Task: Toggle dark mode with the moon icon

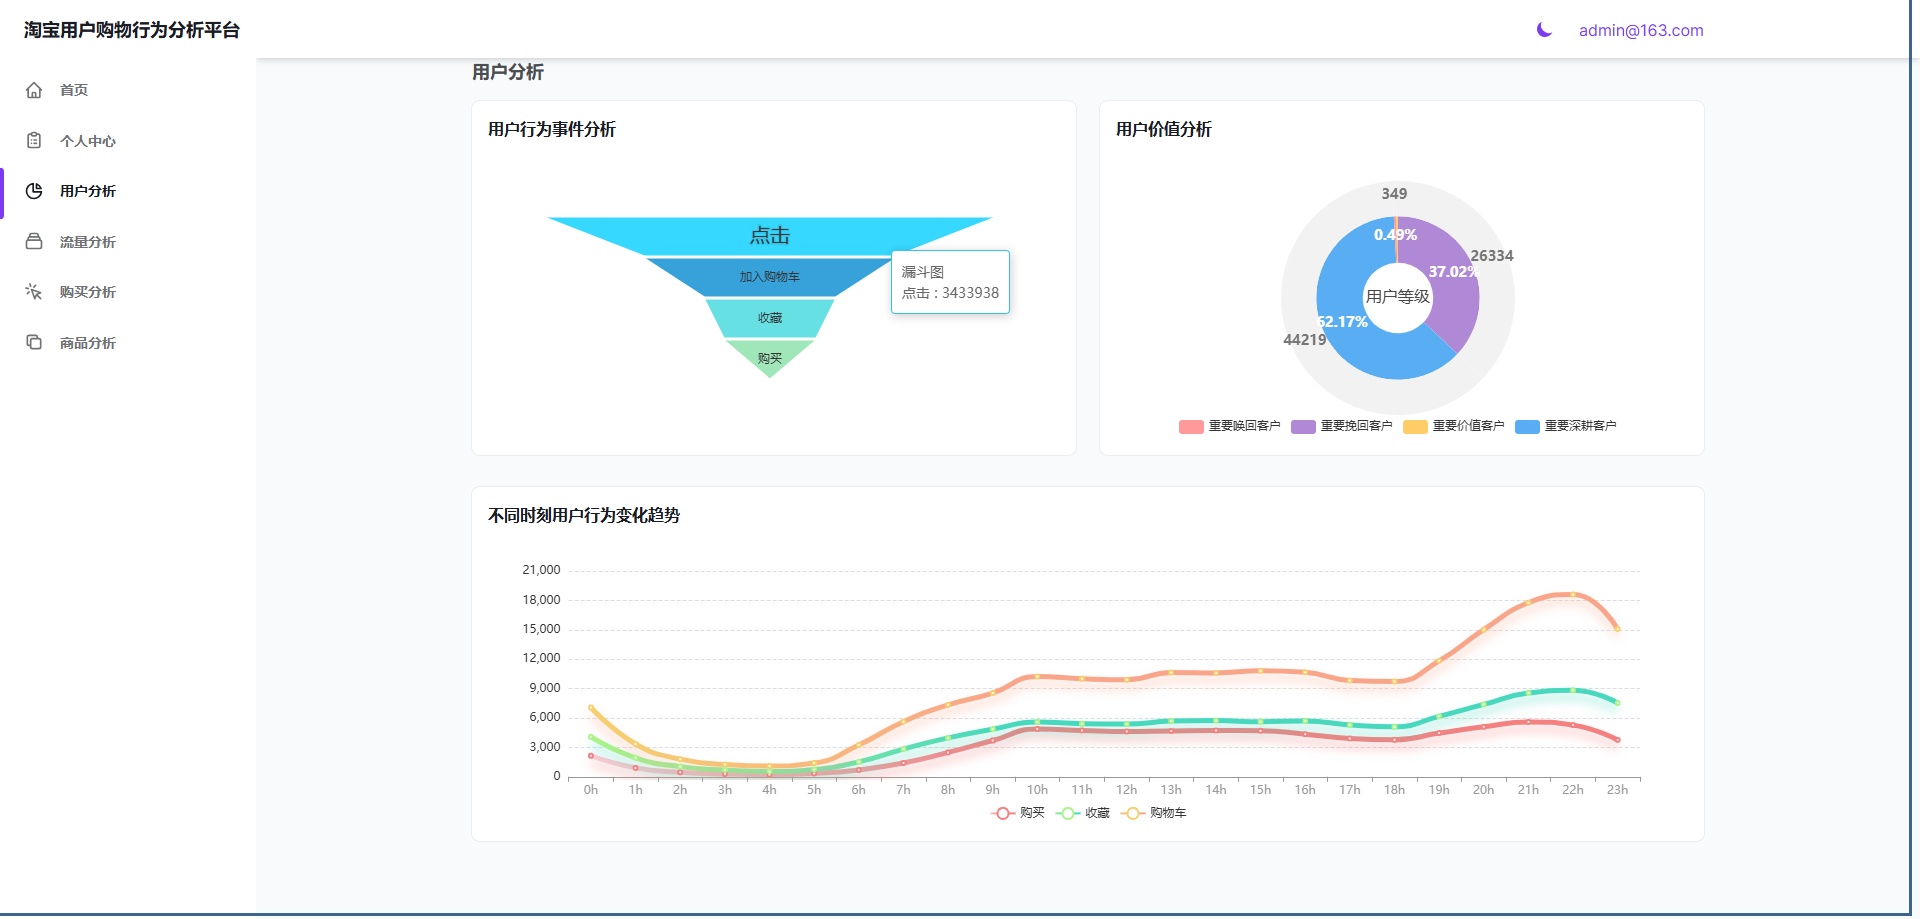Action: tap(1544, 30)
